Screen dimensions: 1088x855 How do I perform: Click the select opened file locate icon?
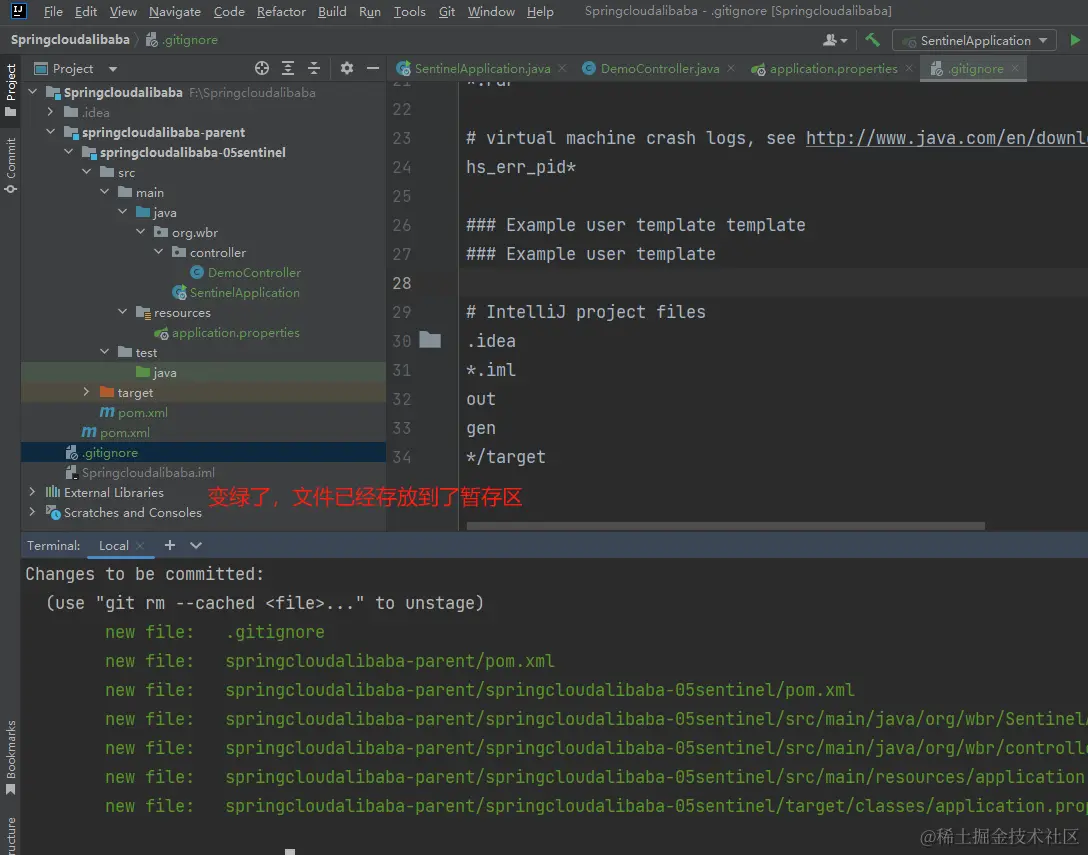click(262, 68)
